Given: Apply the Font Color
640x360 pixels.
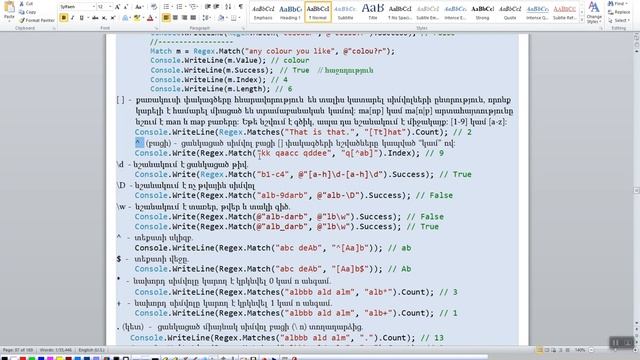Looking at the screenshot, I should [x=151, y=18].
